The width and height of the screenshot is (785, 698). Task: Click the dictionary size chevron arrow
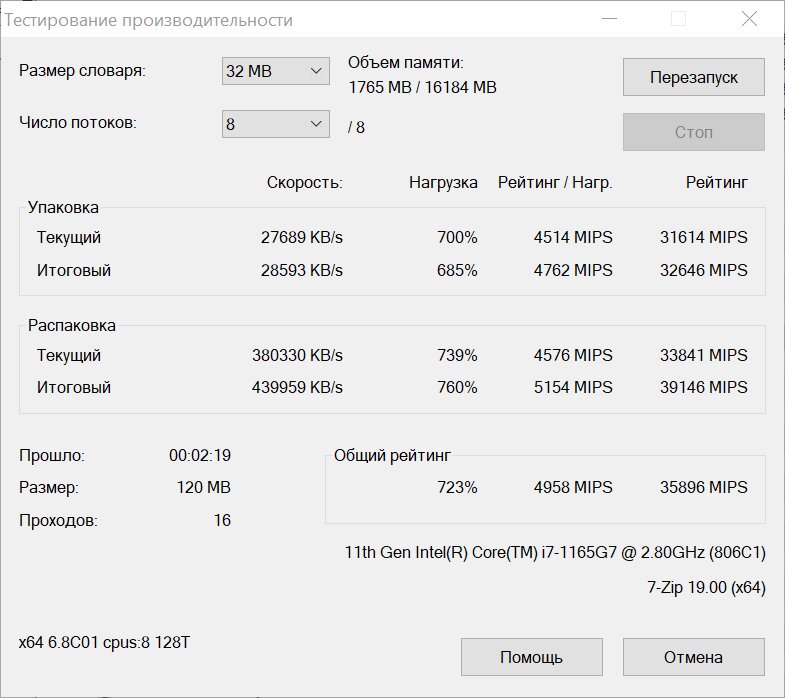pos(316,71)
